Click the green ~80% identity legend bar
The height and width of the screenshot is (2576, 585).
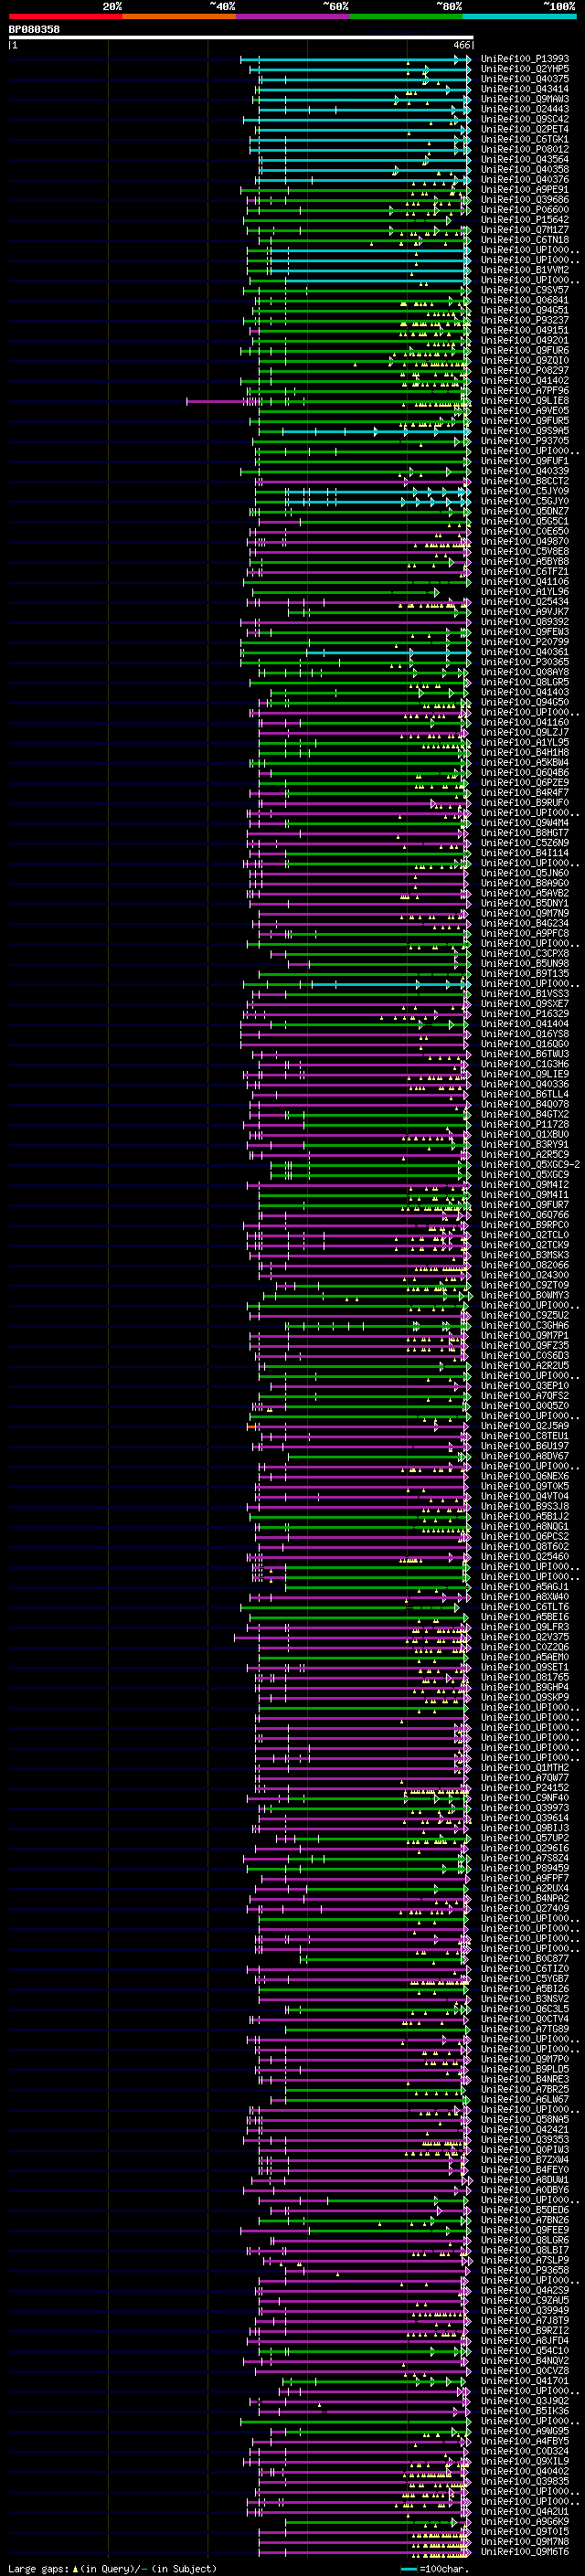click(406, 16)
